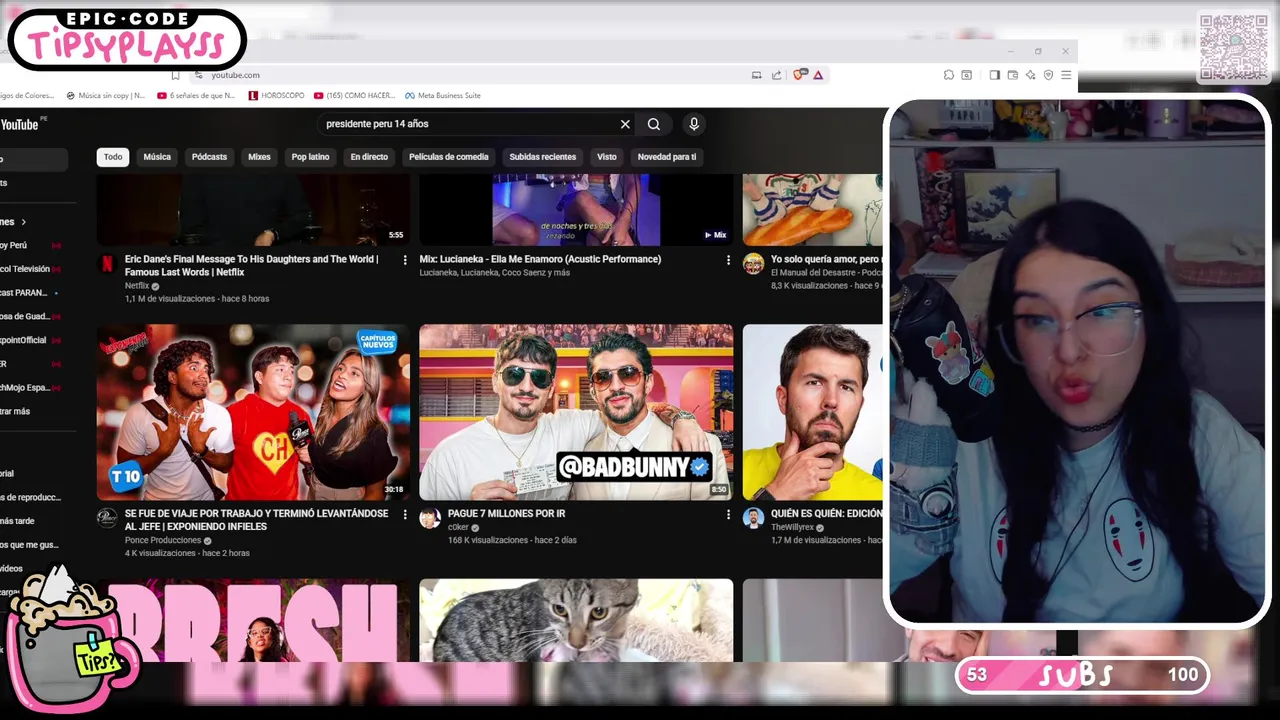The width and height of the screenshot is (1280, 720).
Task: Open c0ker channel avatar
Action: 430,518
